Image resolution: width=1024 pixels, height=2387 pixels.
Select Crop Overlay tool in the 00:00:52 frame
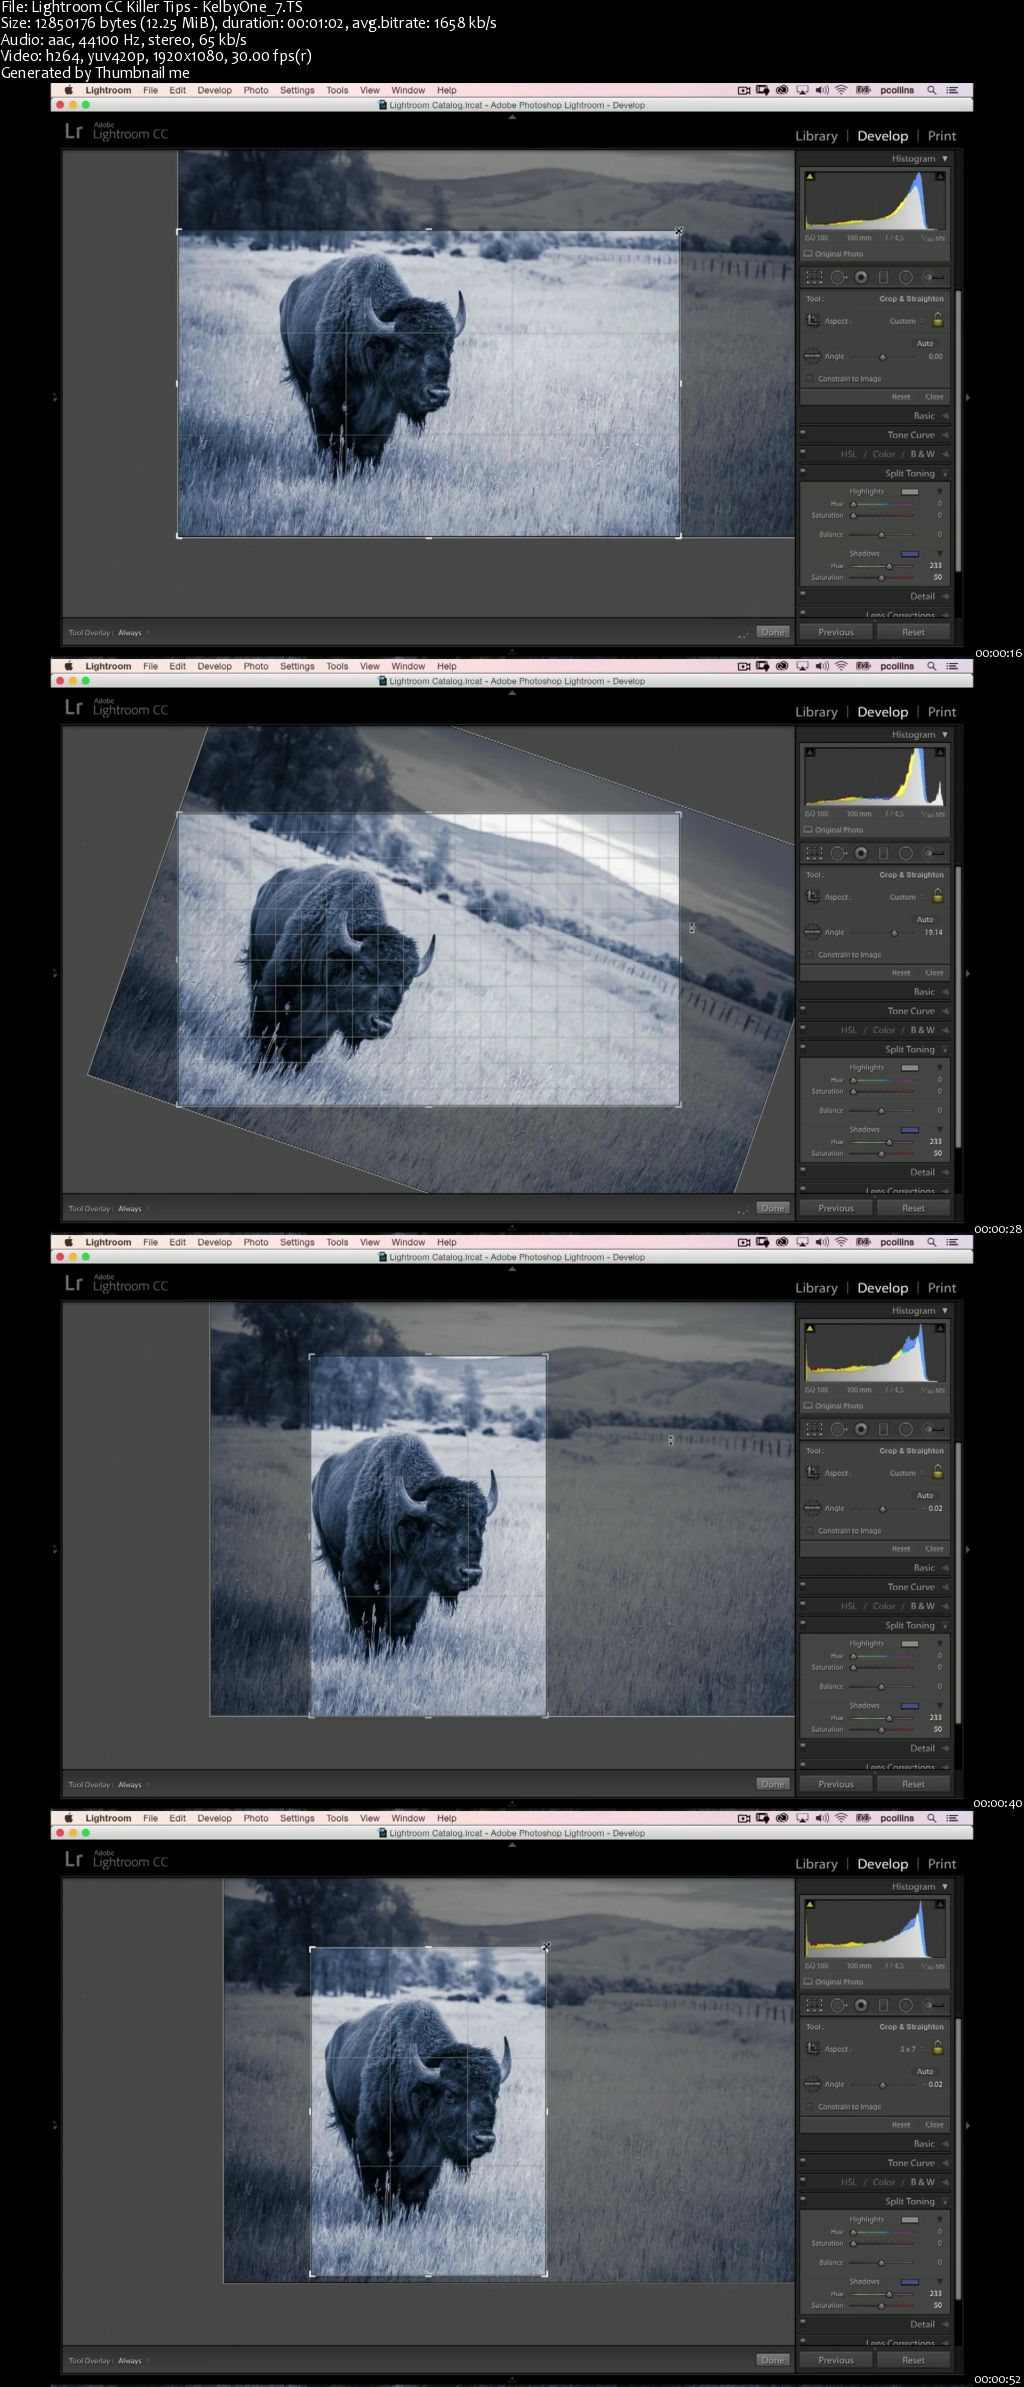(x=815, y=2005)
